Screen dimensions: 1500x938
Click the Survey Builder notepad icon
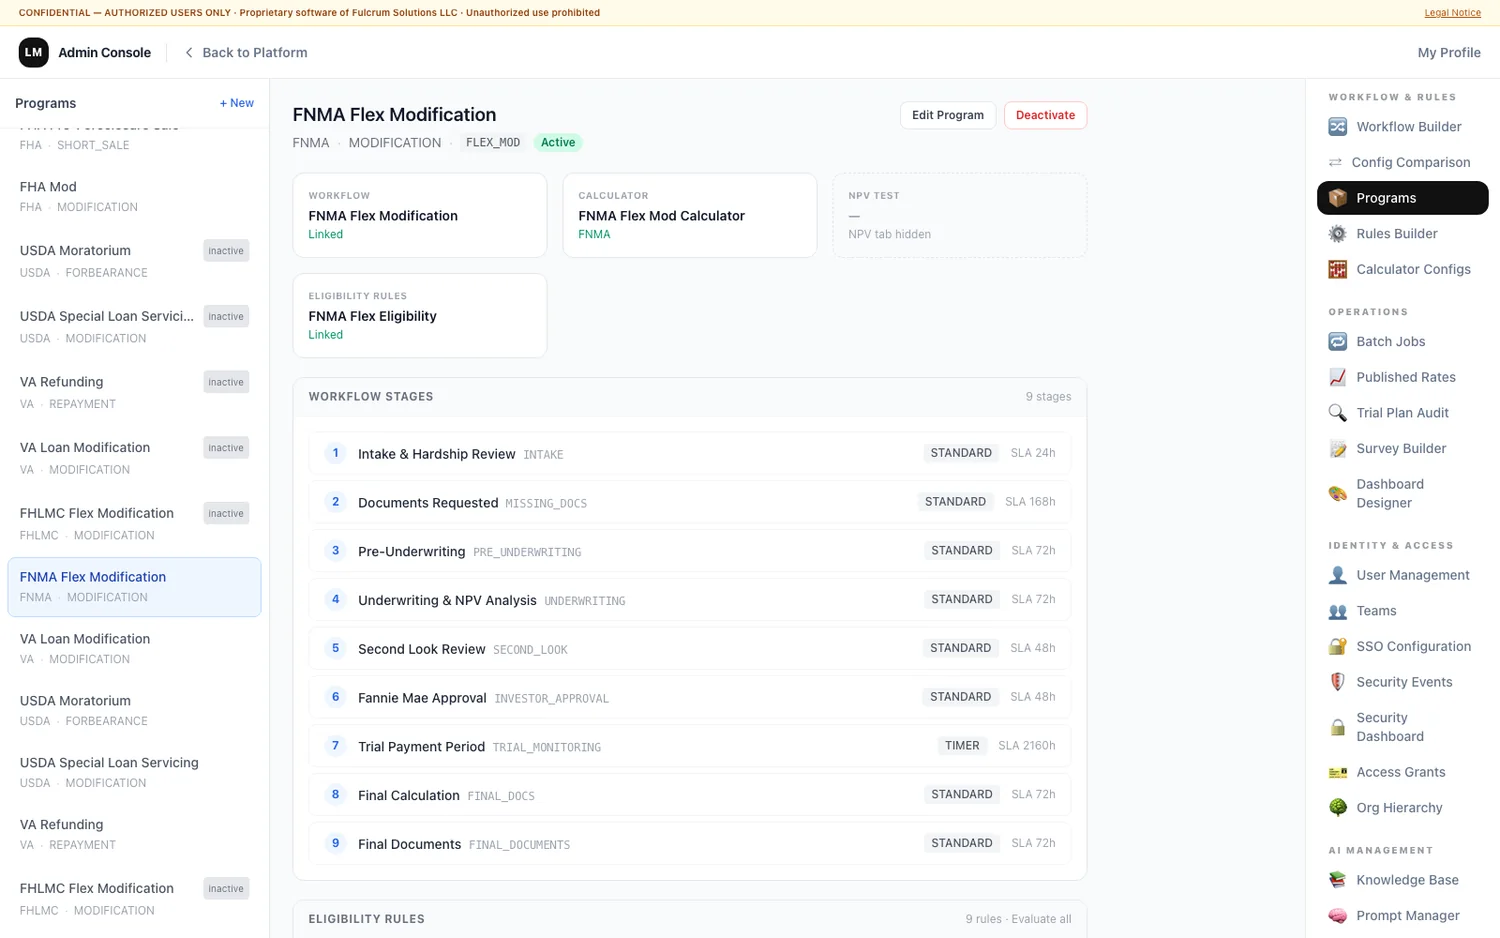(x=1337, y=449)
